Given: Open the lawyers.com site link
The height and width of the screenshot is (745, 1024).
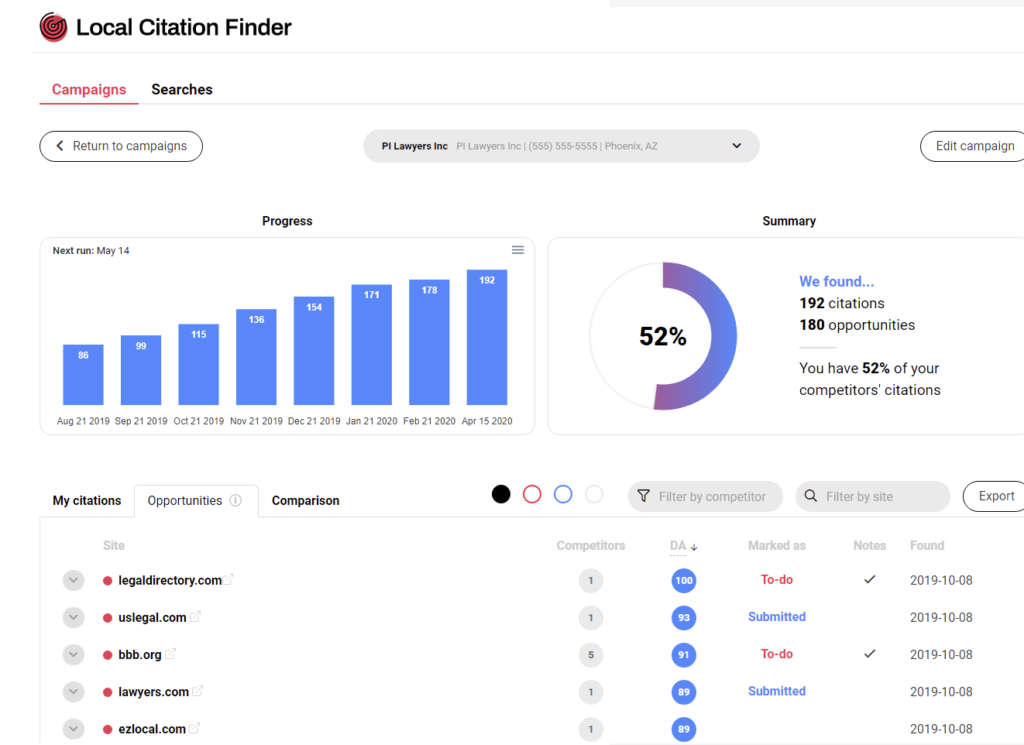Looking at the screenshot, I should (153, 692).
